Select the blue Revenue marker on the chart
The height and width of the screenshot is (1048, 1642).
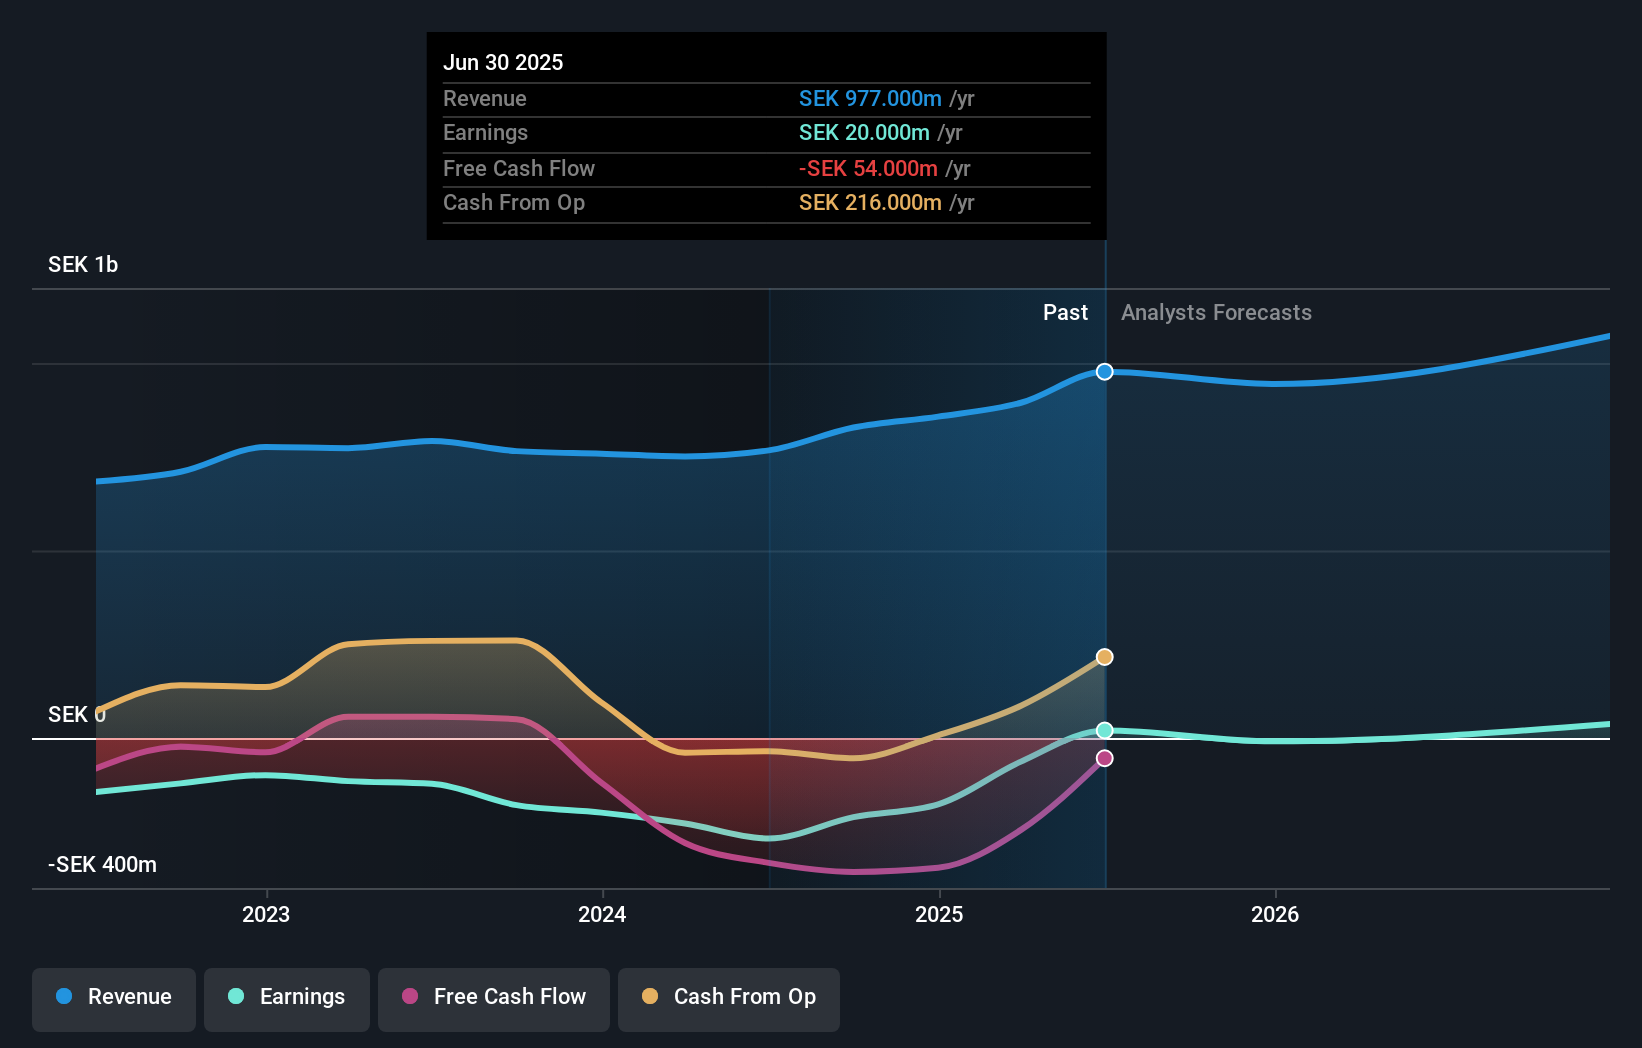point(1104,371)
